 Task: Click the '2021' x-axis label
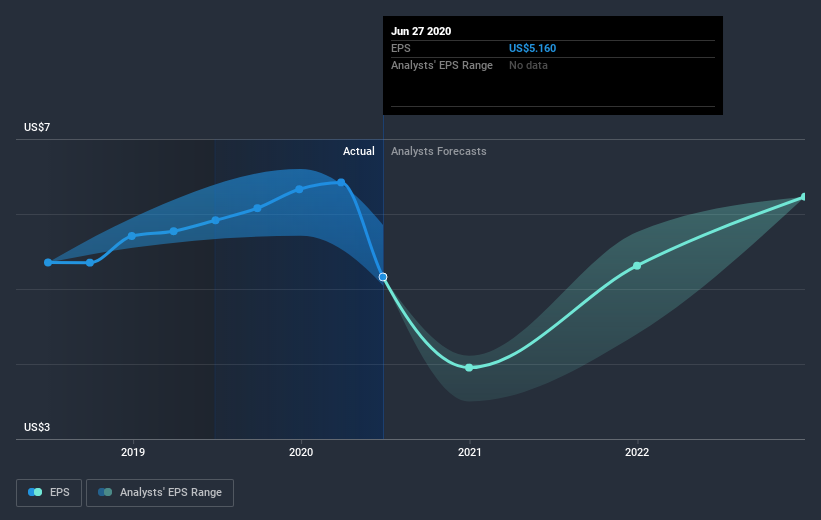(470, 452)
